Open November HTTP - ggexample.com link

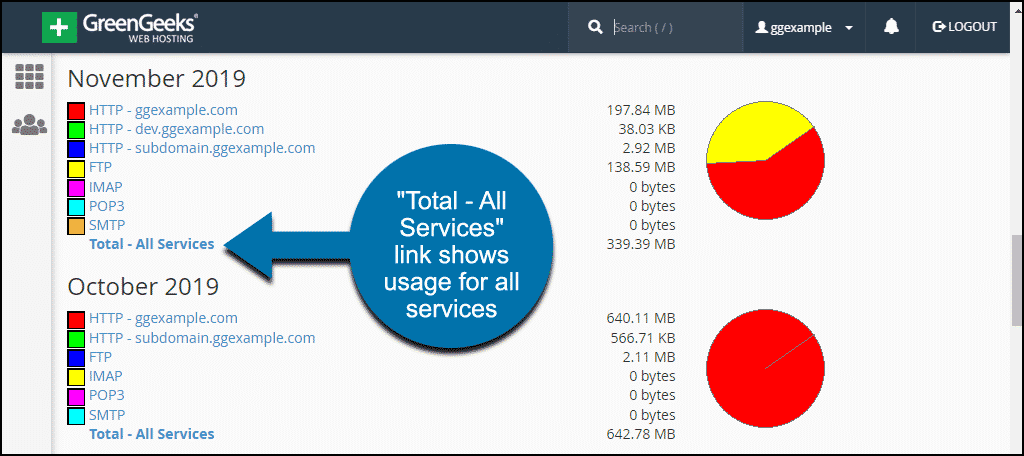click(x=163, y=110)
